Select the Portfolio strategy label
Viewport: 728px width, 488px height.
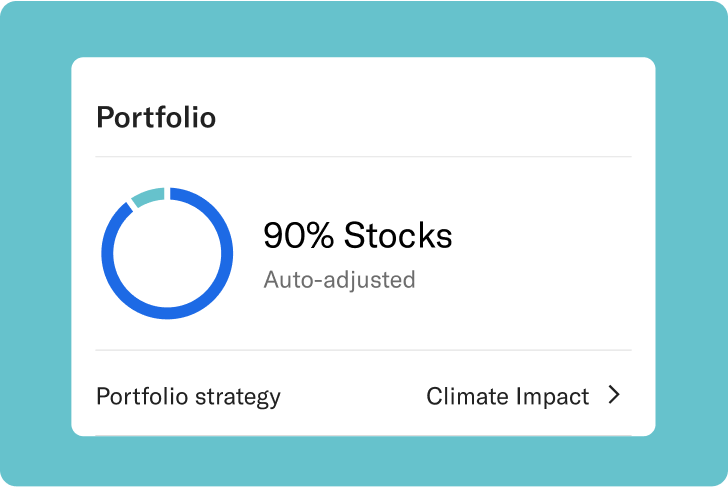click(188, 396)
